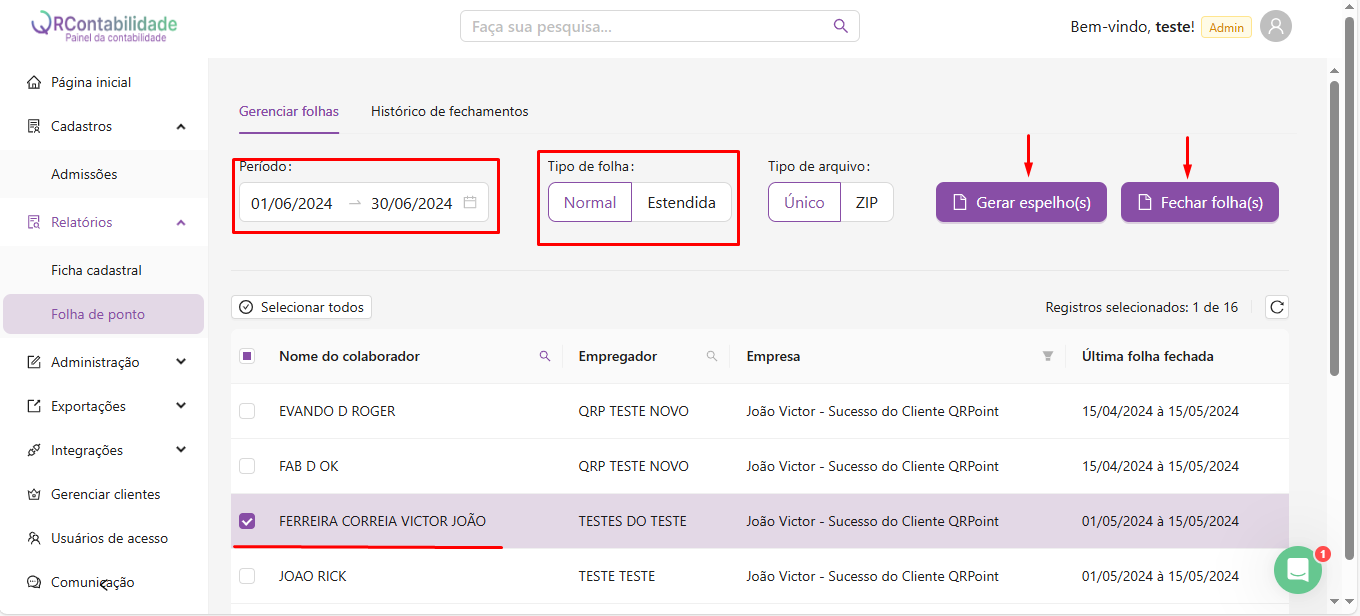Open Ficha cadastral in sidebar

[x=97, y=270]
